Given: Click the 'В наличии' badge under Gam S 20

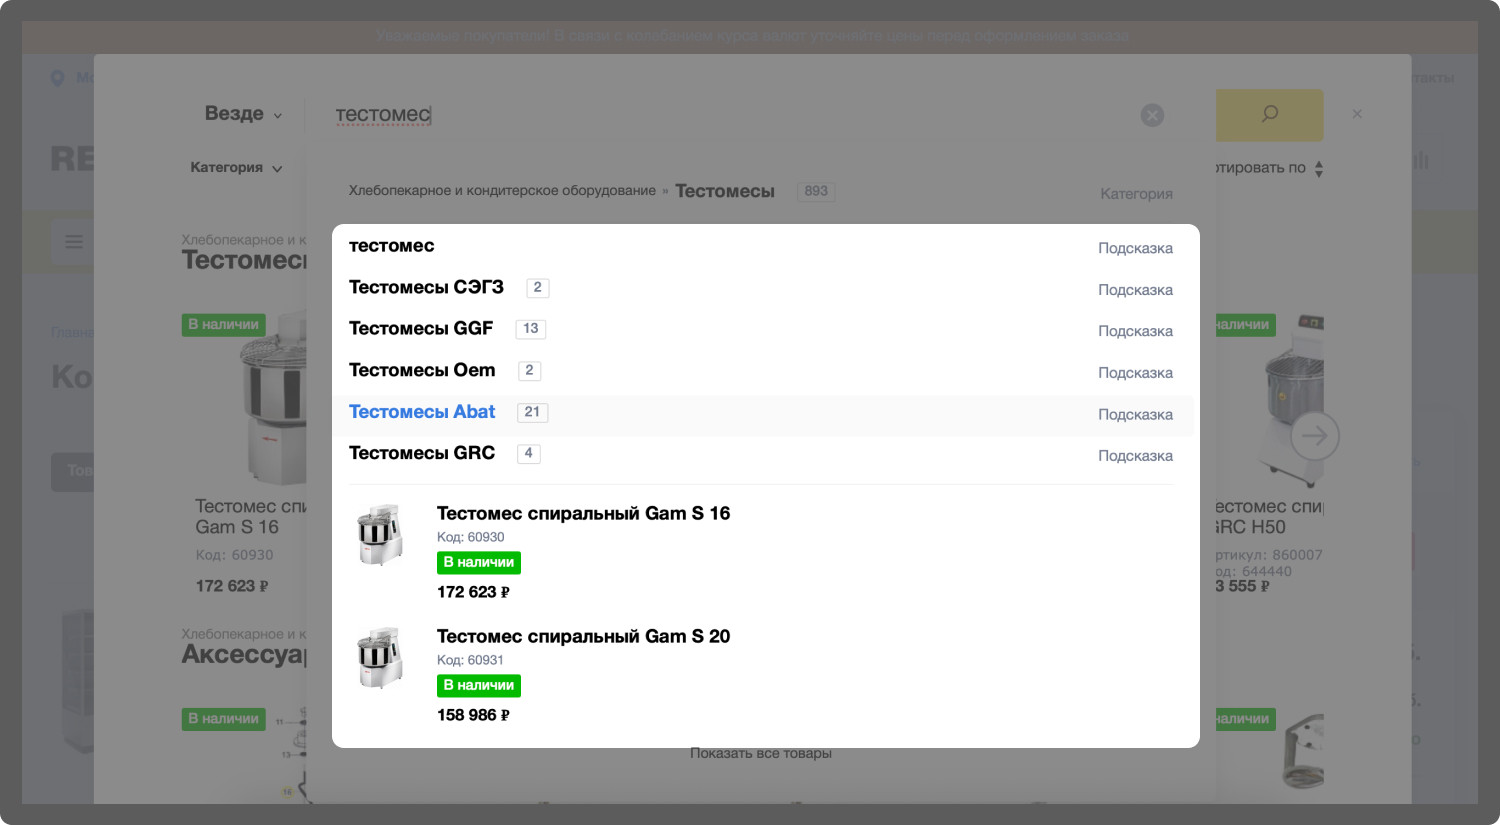Looking at the screenshot, I should tap(479, 685).
